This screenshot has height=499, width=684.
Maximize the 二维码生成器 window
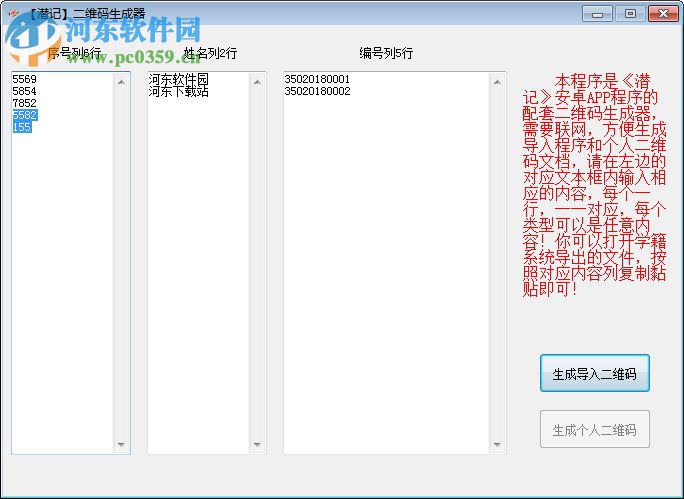point(630,14)
